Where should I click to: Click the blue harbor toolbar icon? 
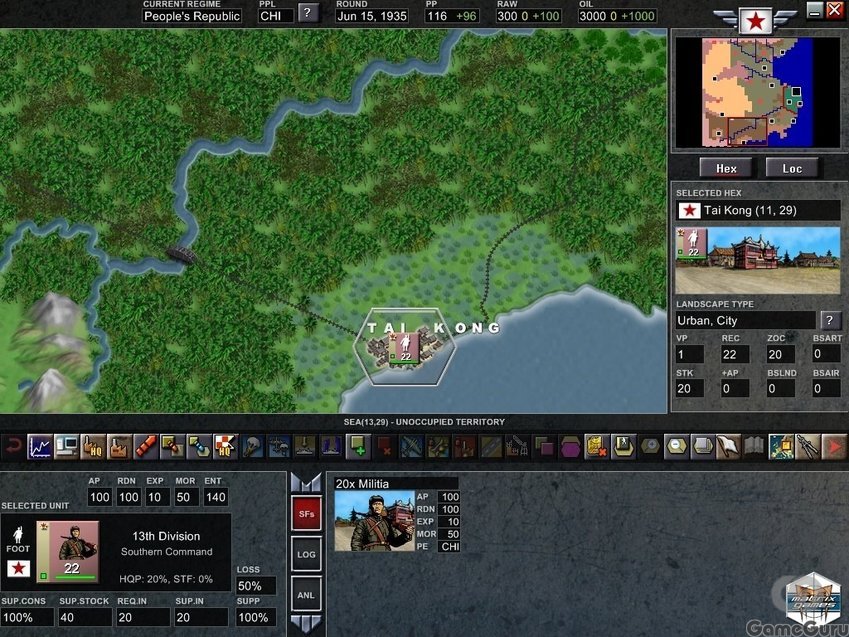pos(331,447)
